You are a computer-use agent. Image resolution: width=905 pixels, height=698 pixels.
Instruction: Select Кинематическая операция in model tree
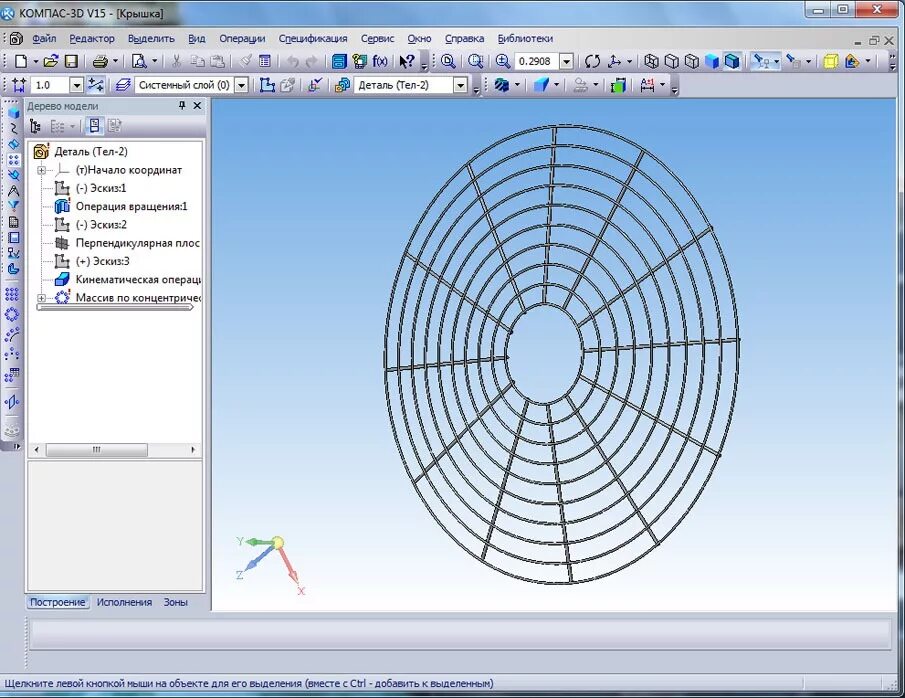tap(138, 280)
